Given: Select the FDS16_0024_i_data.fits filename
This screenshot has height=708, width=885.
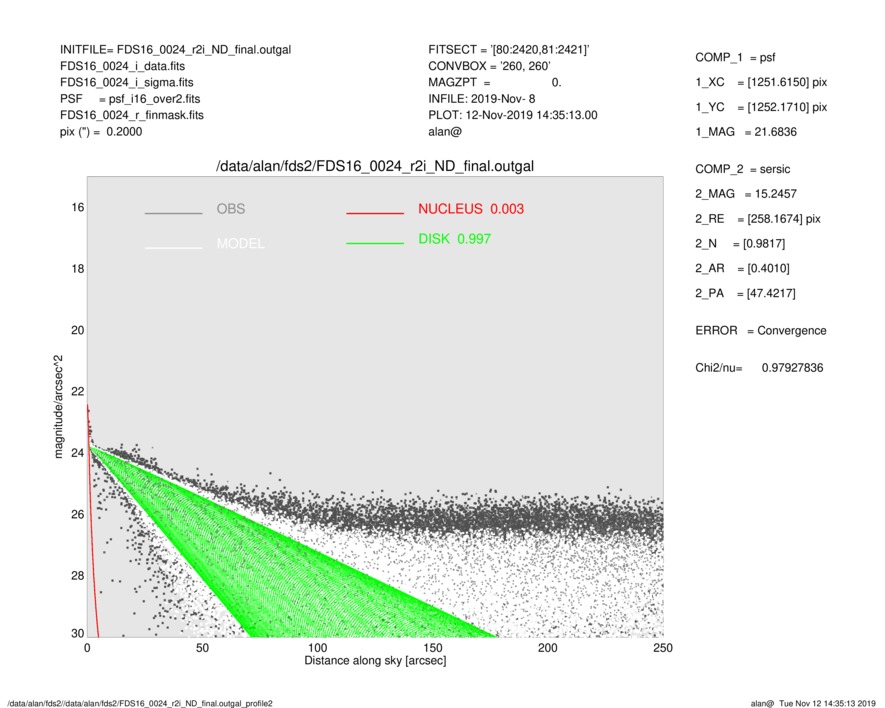Looking at the screenshot, I should (122, 66).
